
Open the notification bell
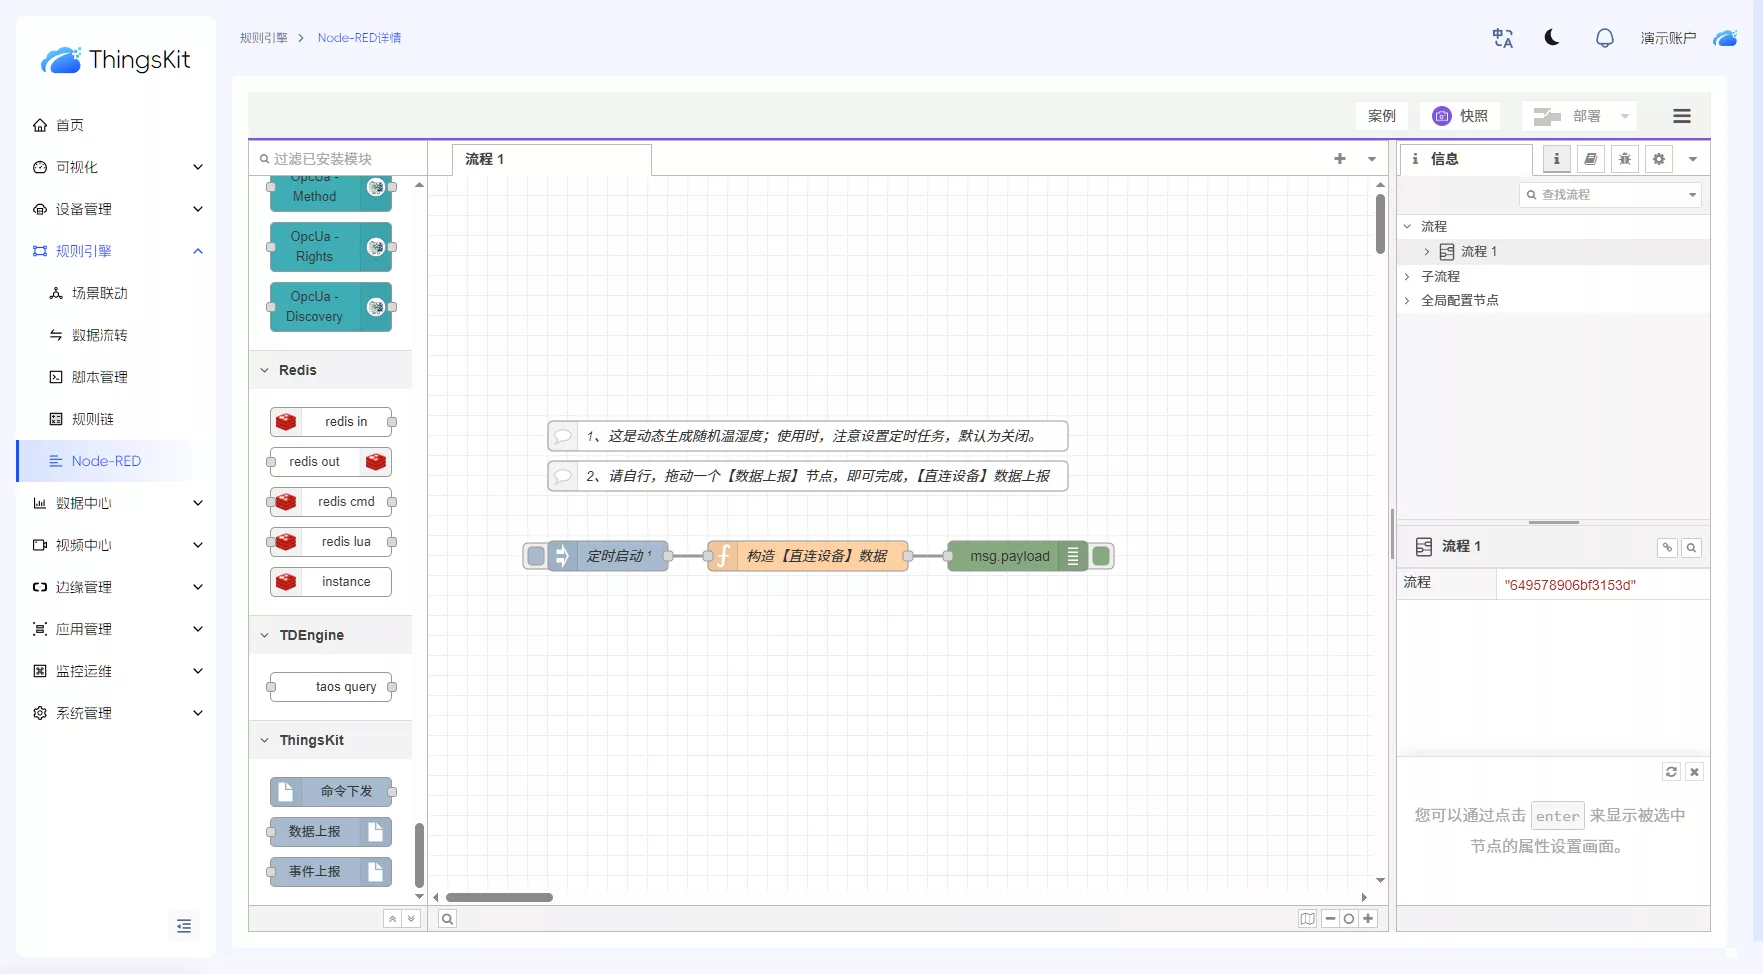1604,38
